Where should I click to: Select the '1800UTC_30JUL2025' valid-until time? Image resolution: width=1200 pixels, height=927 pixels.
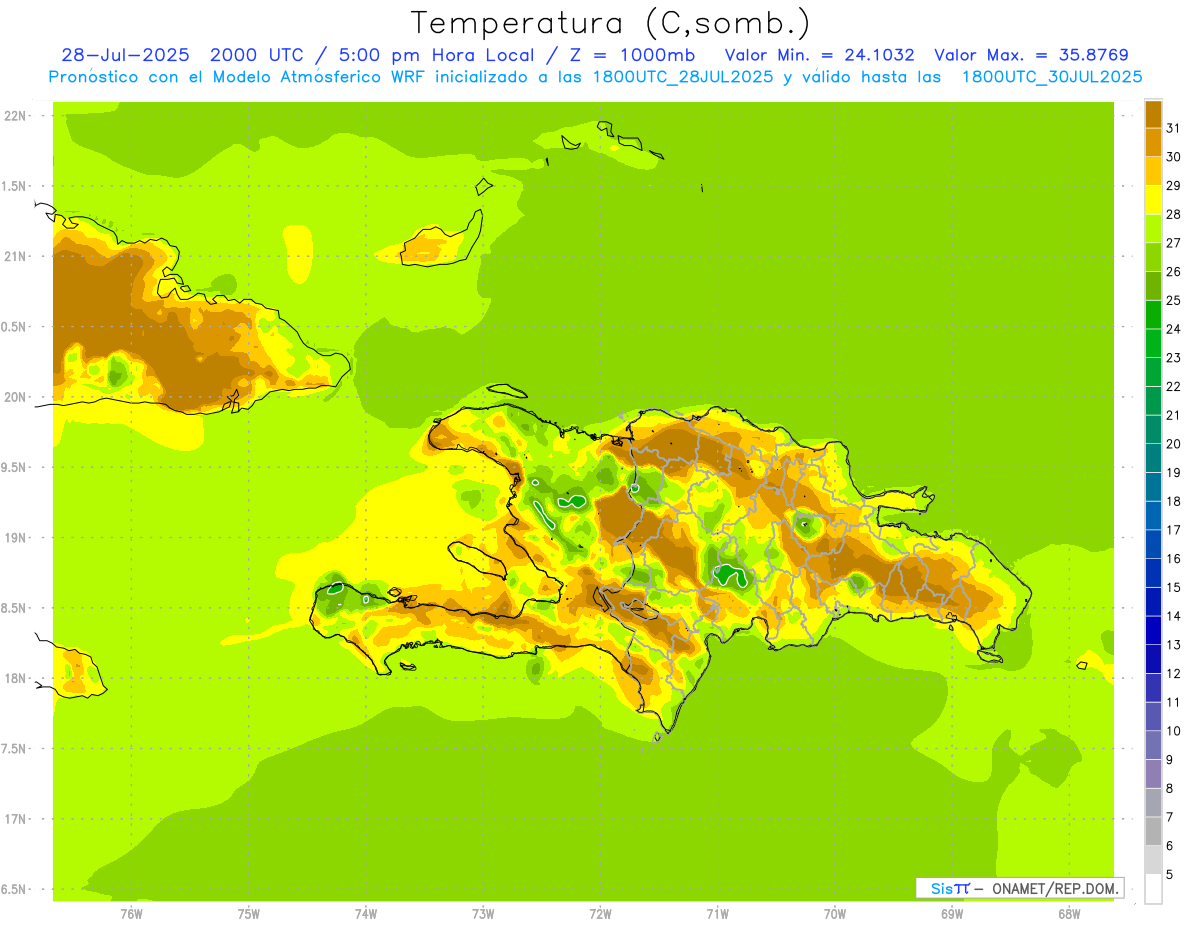tap(1052, 77)
